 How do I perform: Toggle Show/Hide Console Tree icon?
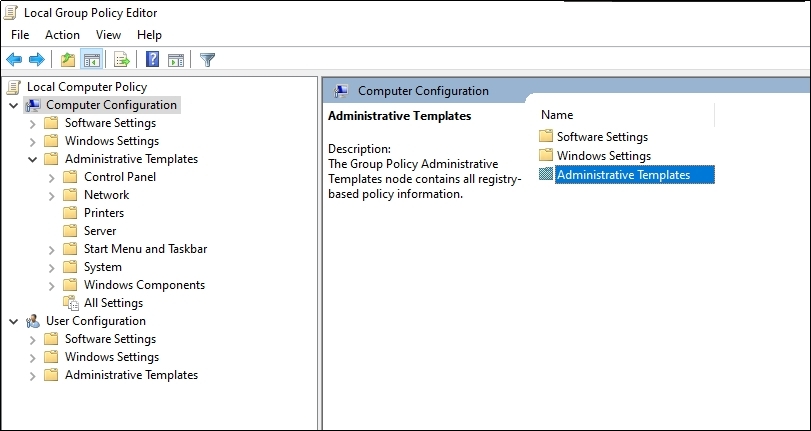click(92, 60)
